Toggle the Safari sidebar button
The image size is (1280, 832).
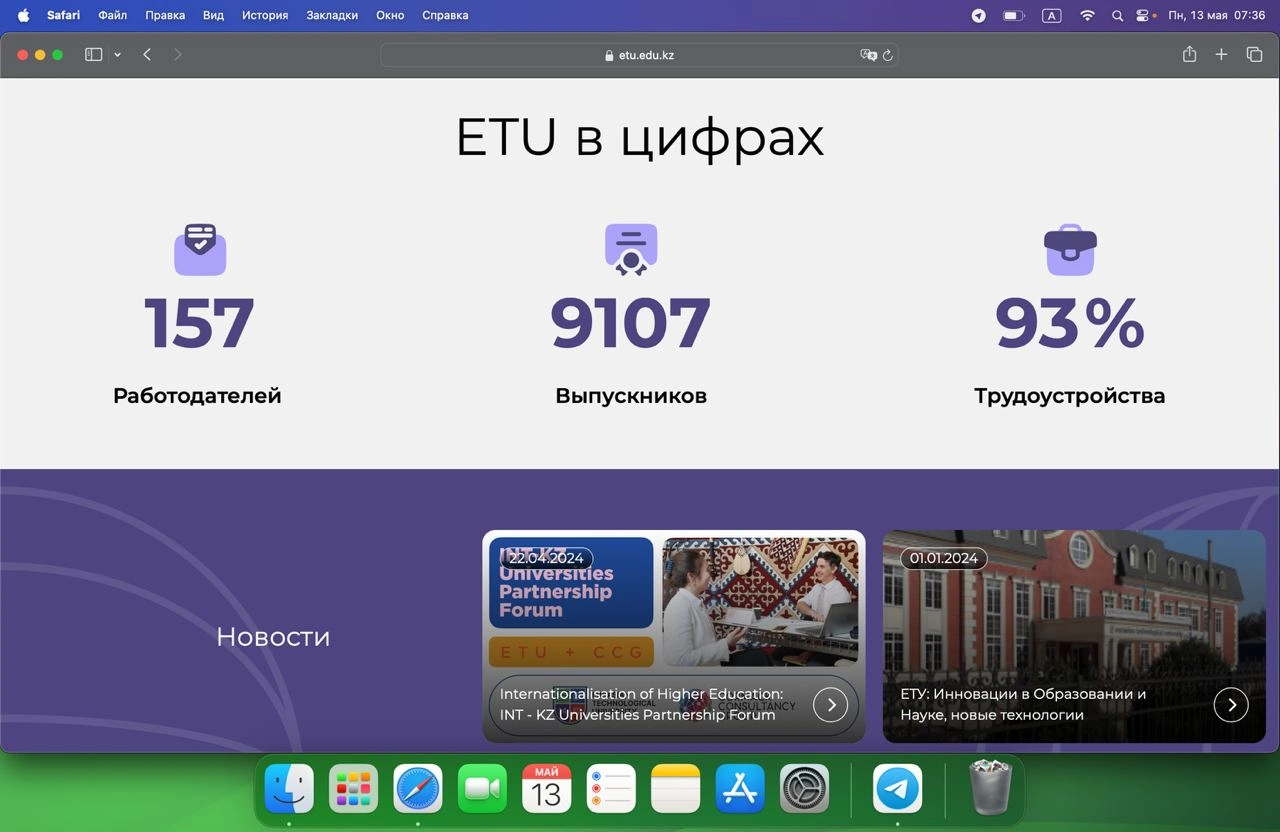point(94,55)
